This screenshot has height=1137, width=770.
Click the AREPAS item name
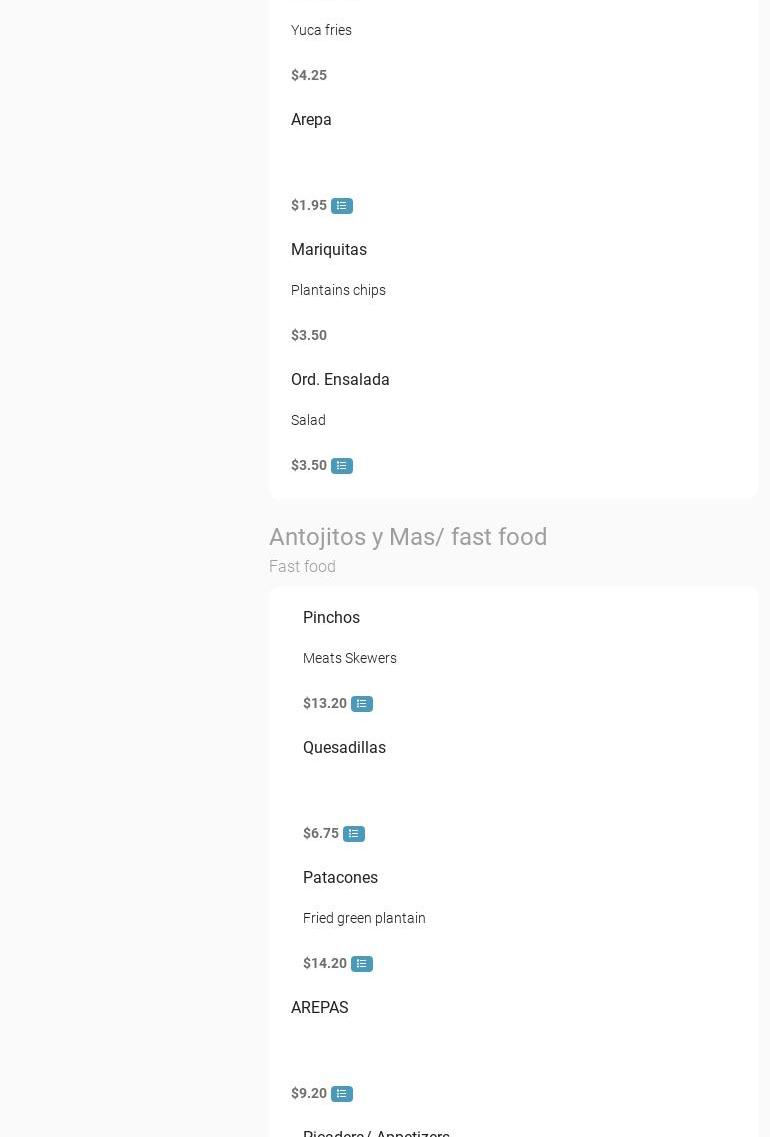(x=320, y=1008)
